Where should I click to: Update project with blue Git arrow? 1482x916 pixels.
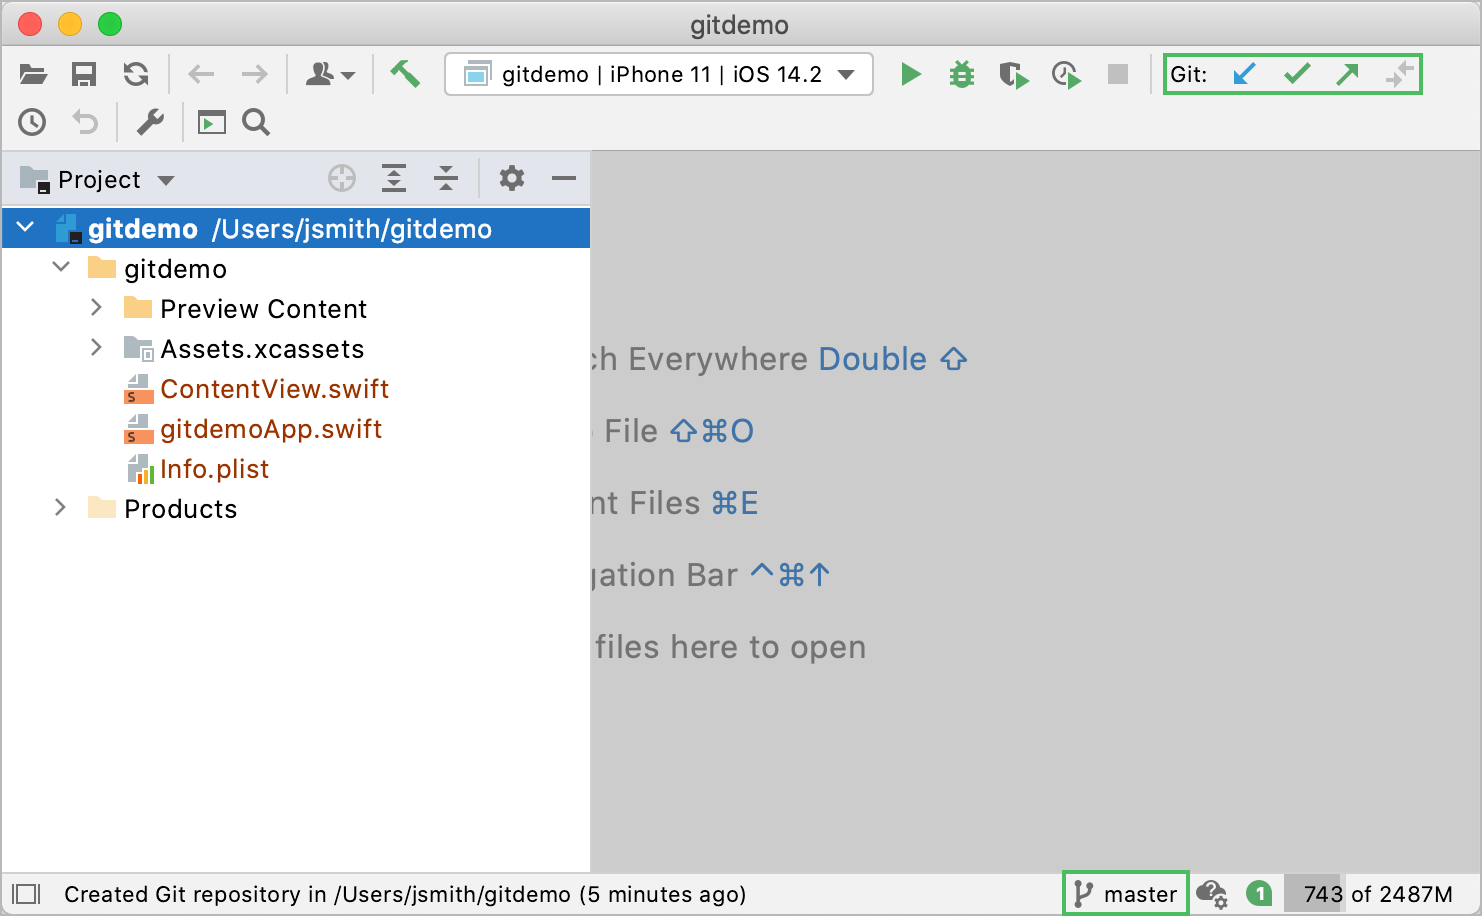point(1244,74)
